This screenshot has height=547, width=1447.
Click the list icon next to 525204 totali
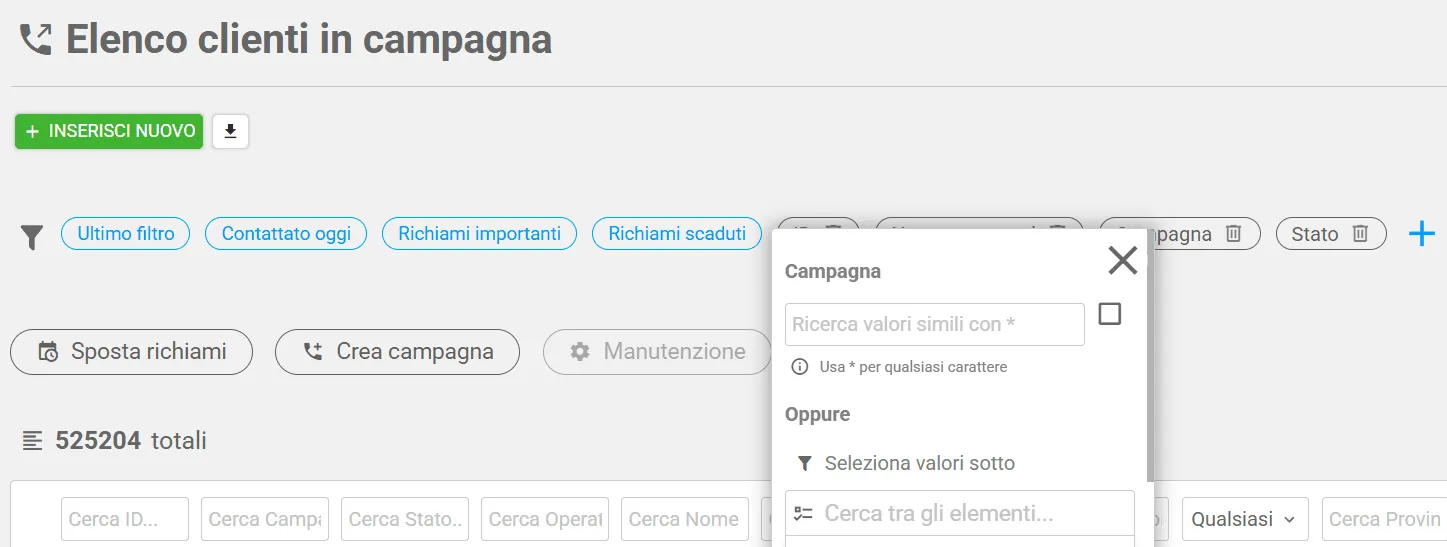33,441
